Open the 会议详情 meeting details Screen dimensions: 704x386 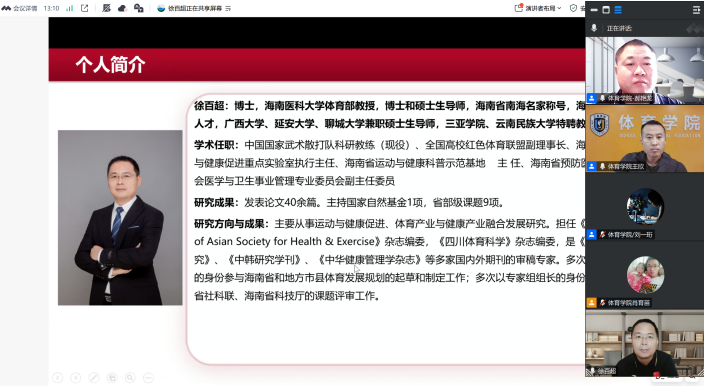click(x=19, y=8)
